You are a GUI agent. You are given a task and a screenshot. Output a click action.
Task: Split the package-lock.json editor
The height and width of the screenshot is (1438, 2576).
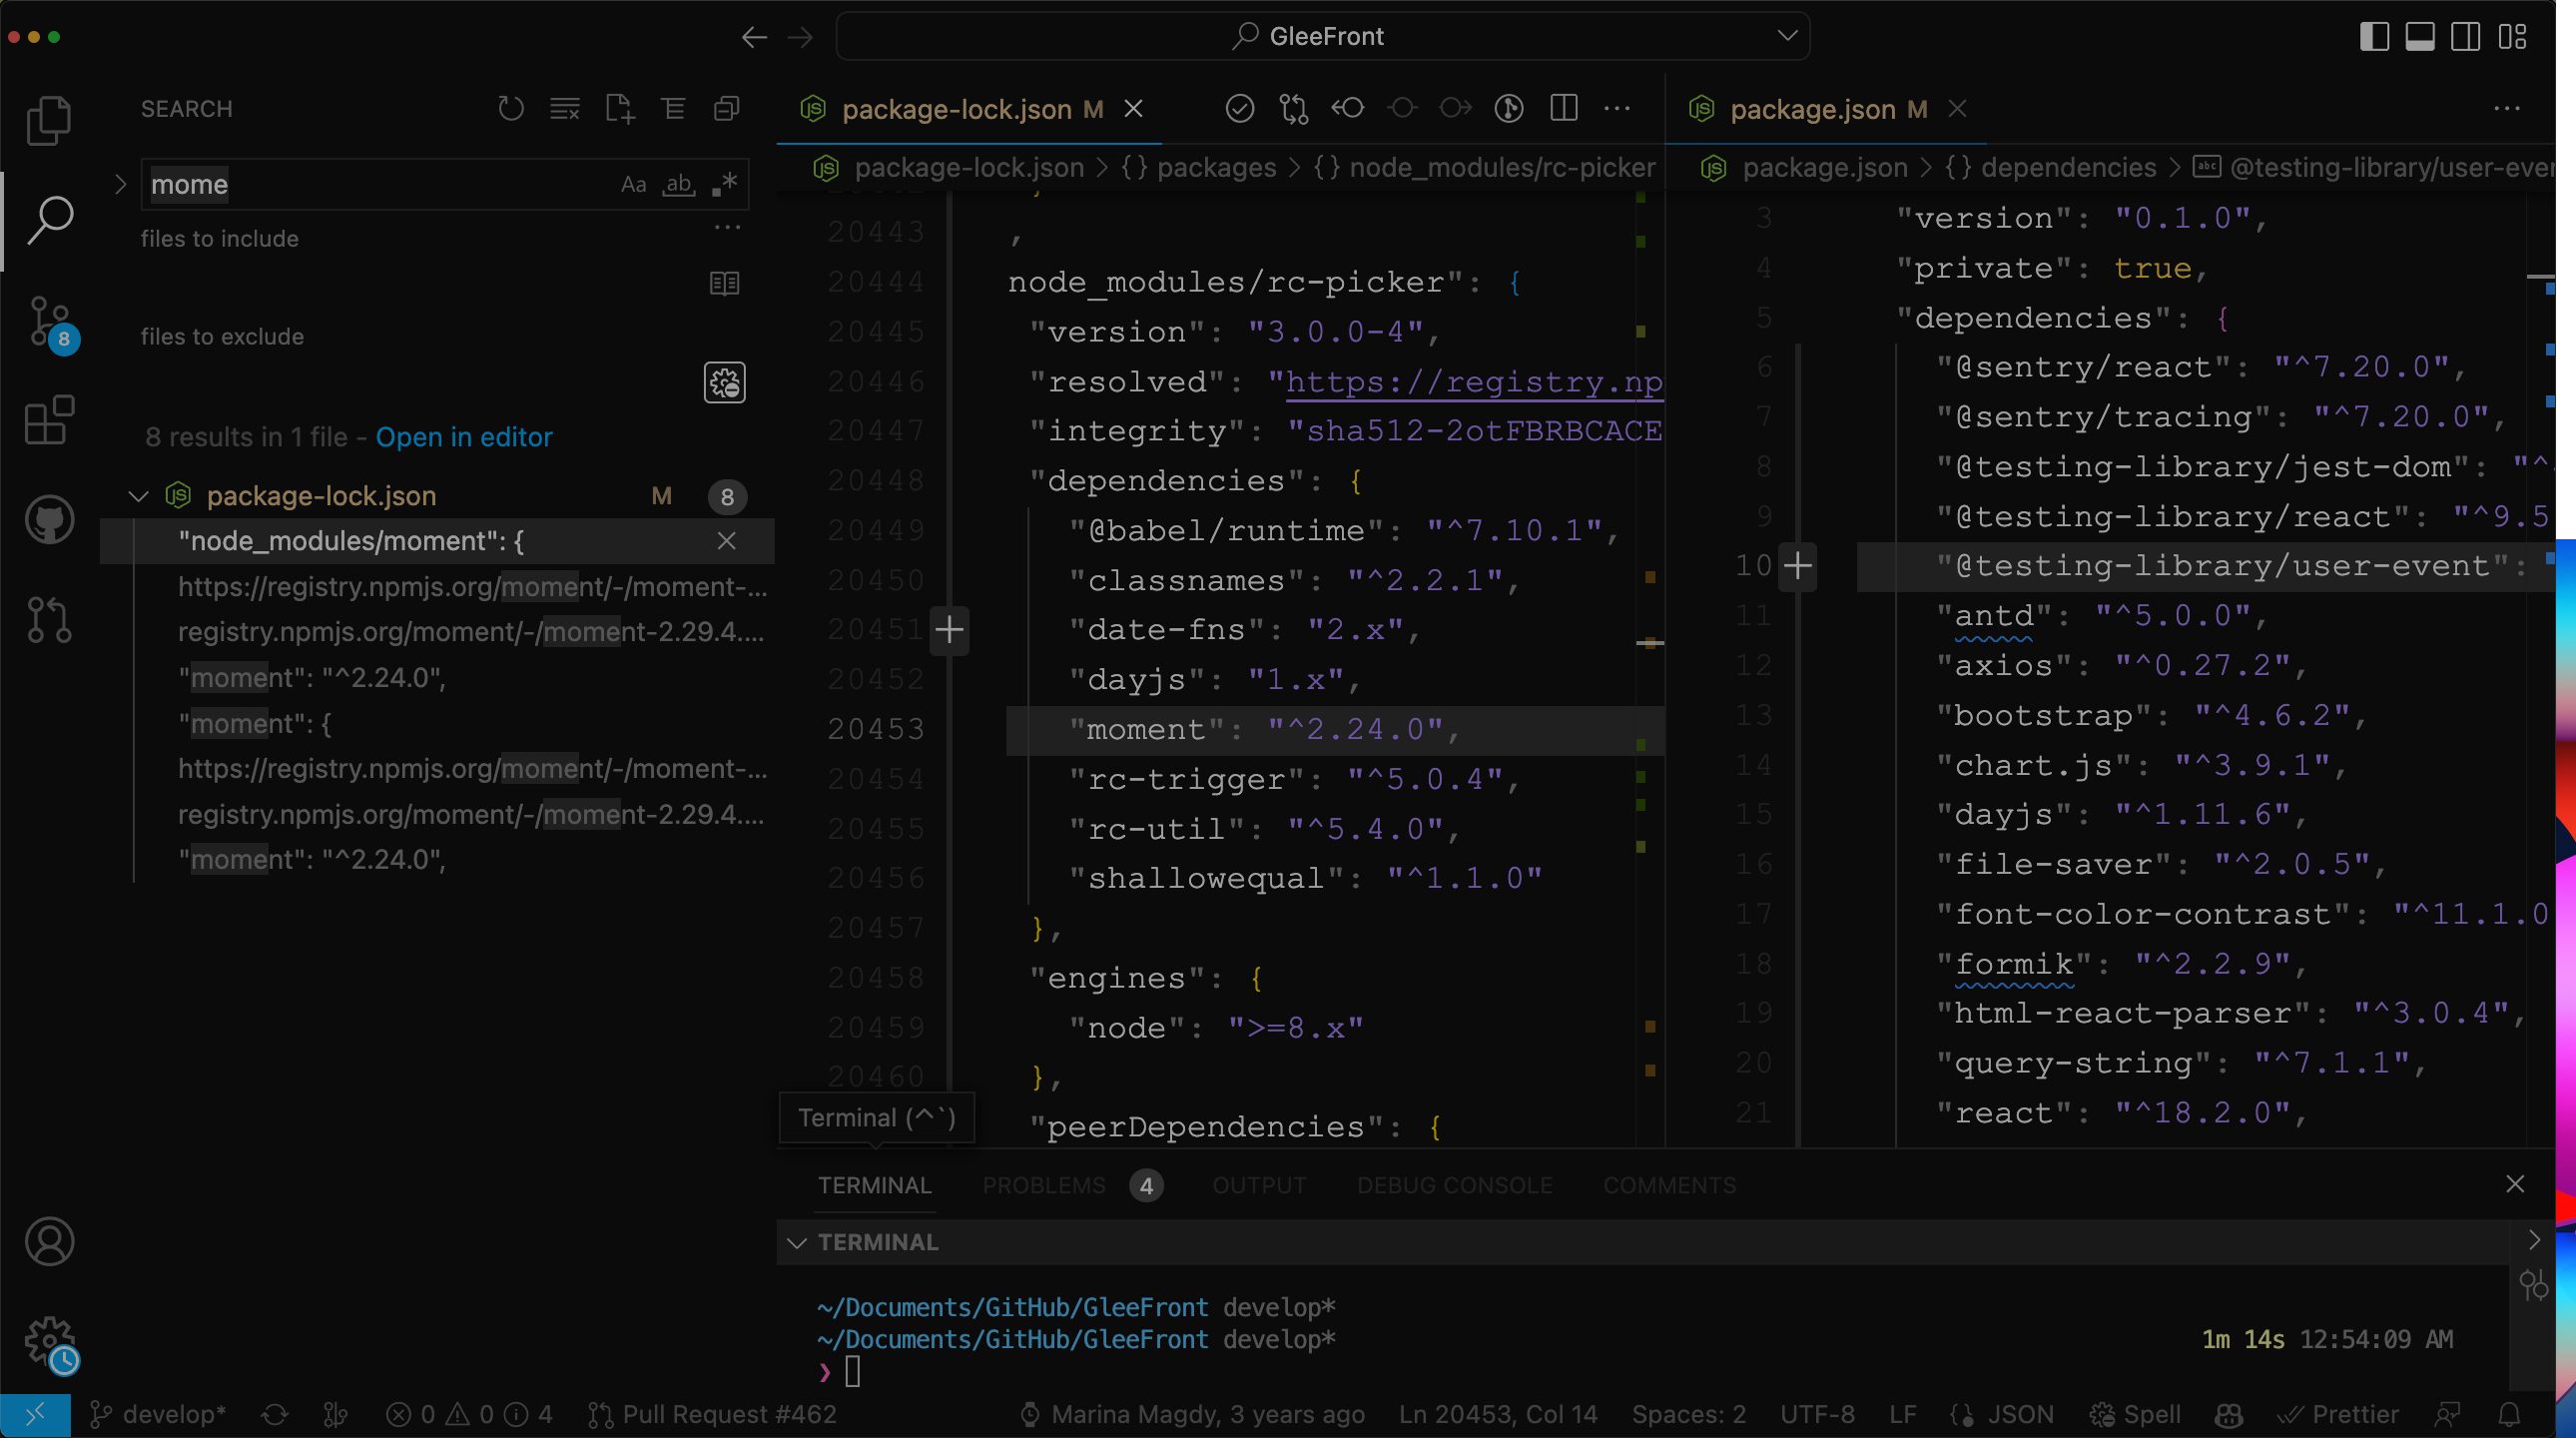(1562, 108)
